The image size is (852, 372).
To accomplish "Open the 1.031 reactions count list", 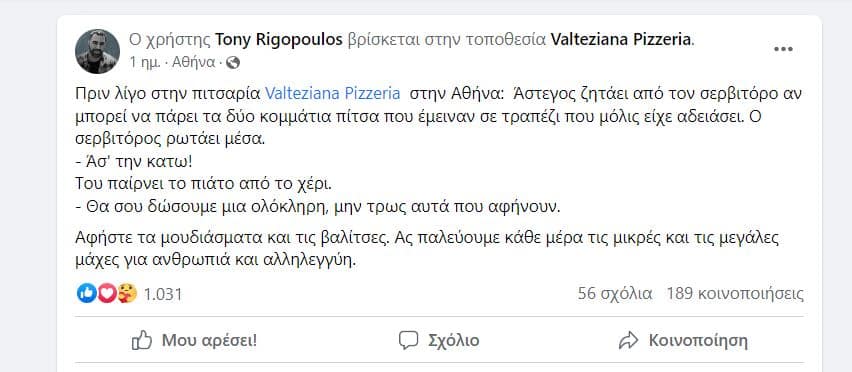I will [163, 294].
